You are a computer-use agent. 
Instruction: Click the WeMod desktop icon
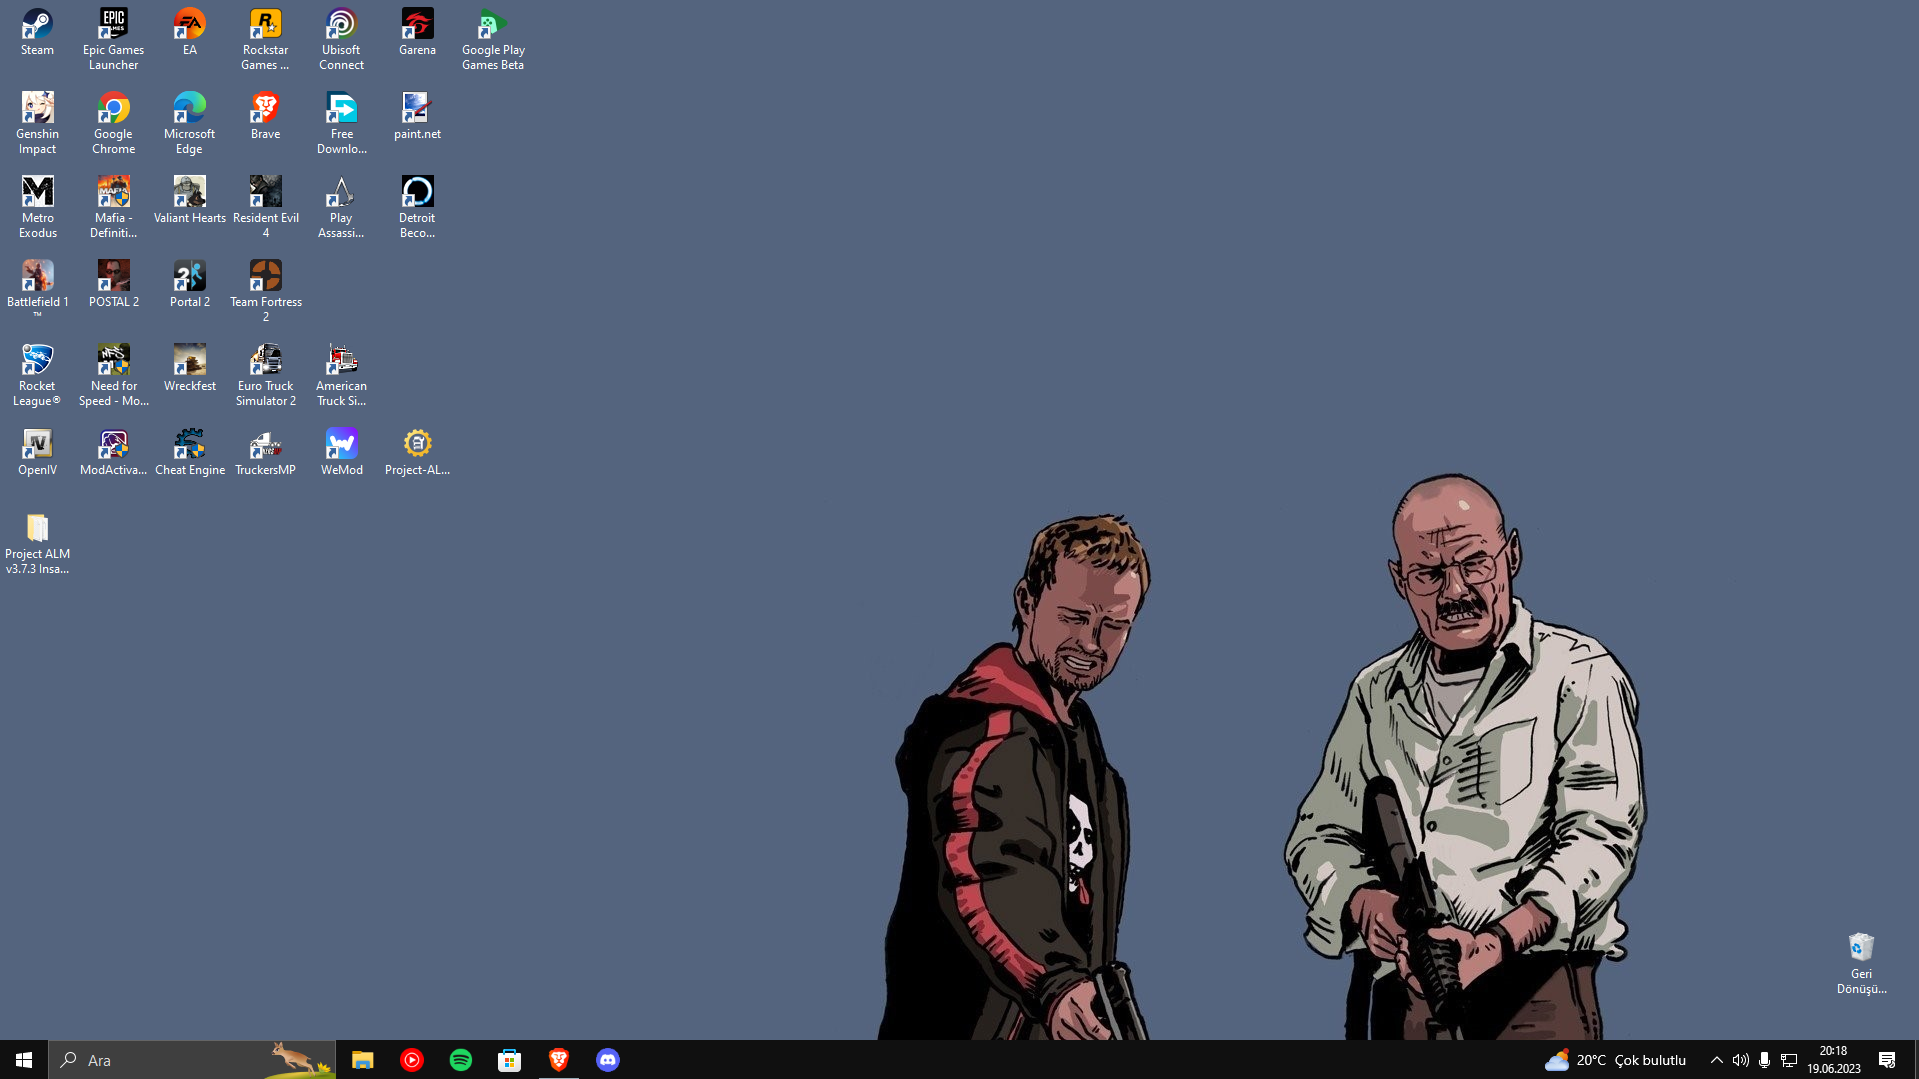click(341, 452)
